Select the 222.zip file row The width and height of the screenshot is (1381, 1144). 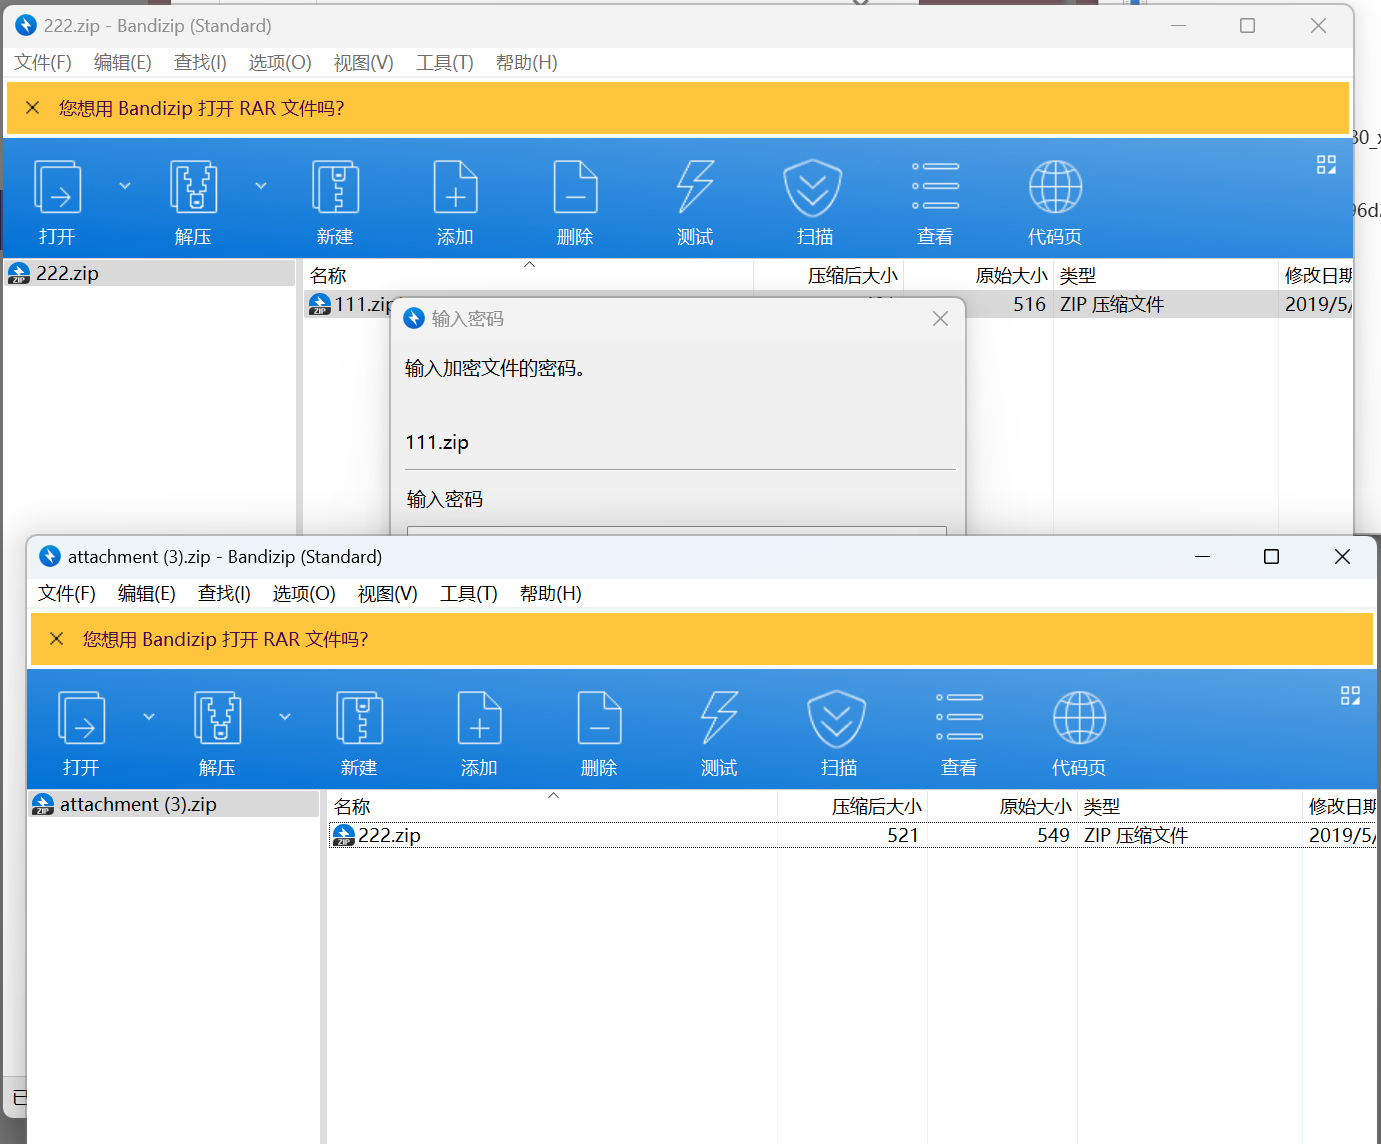pos(852,835)
